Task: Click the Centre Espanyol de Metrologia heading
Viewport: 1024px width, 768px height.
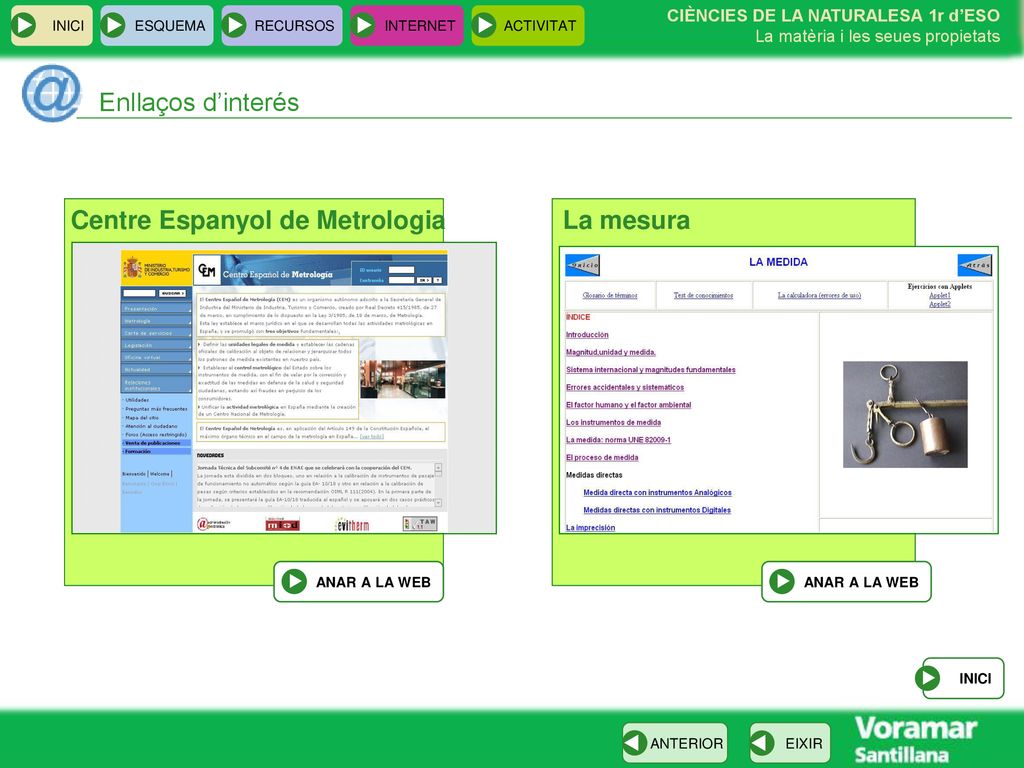Action: [x=258, y=220]
